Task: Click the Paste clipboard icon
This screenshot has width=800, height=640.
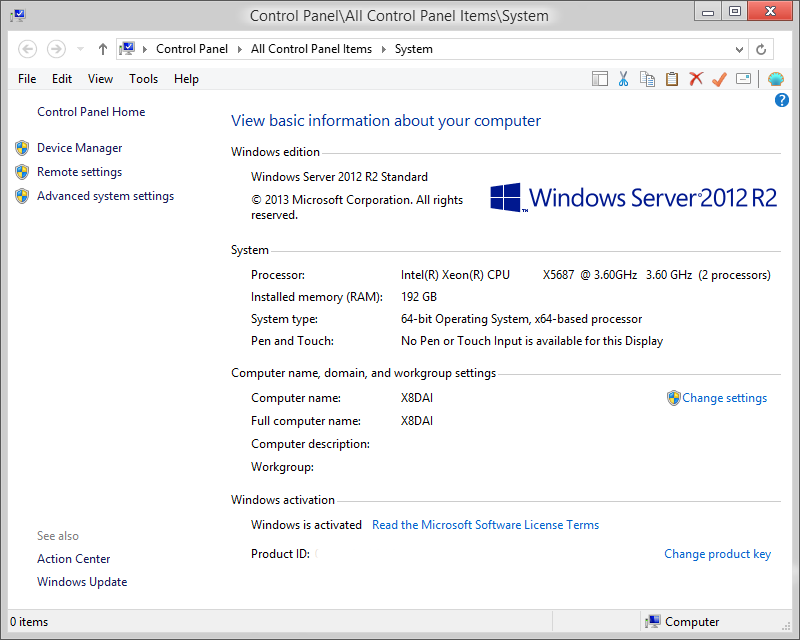Action: 671,79
